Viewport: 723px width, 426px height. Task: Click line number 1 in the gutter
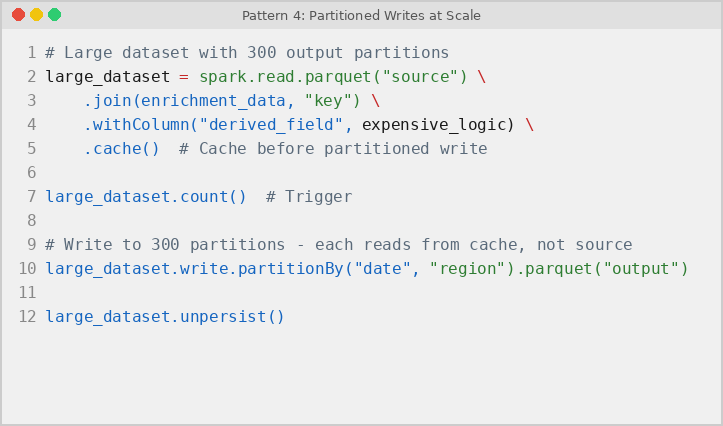pos(31,53)
